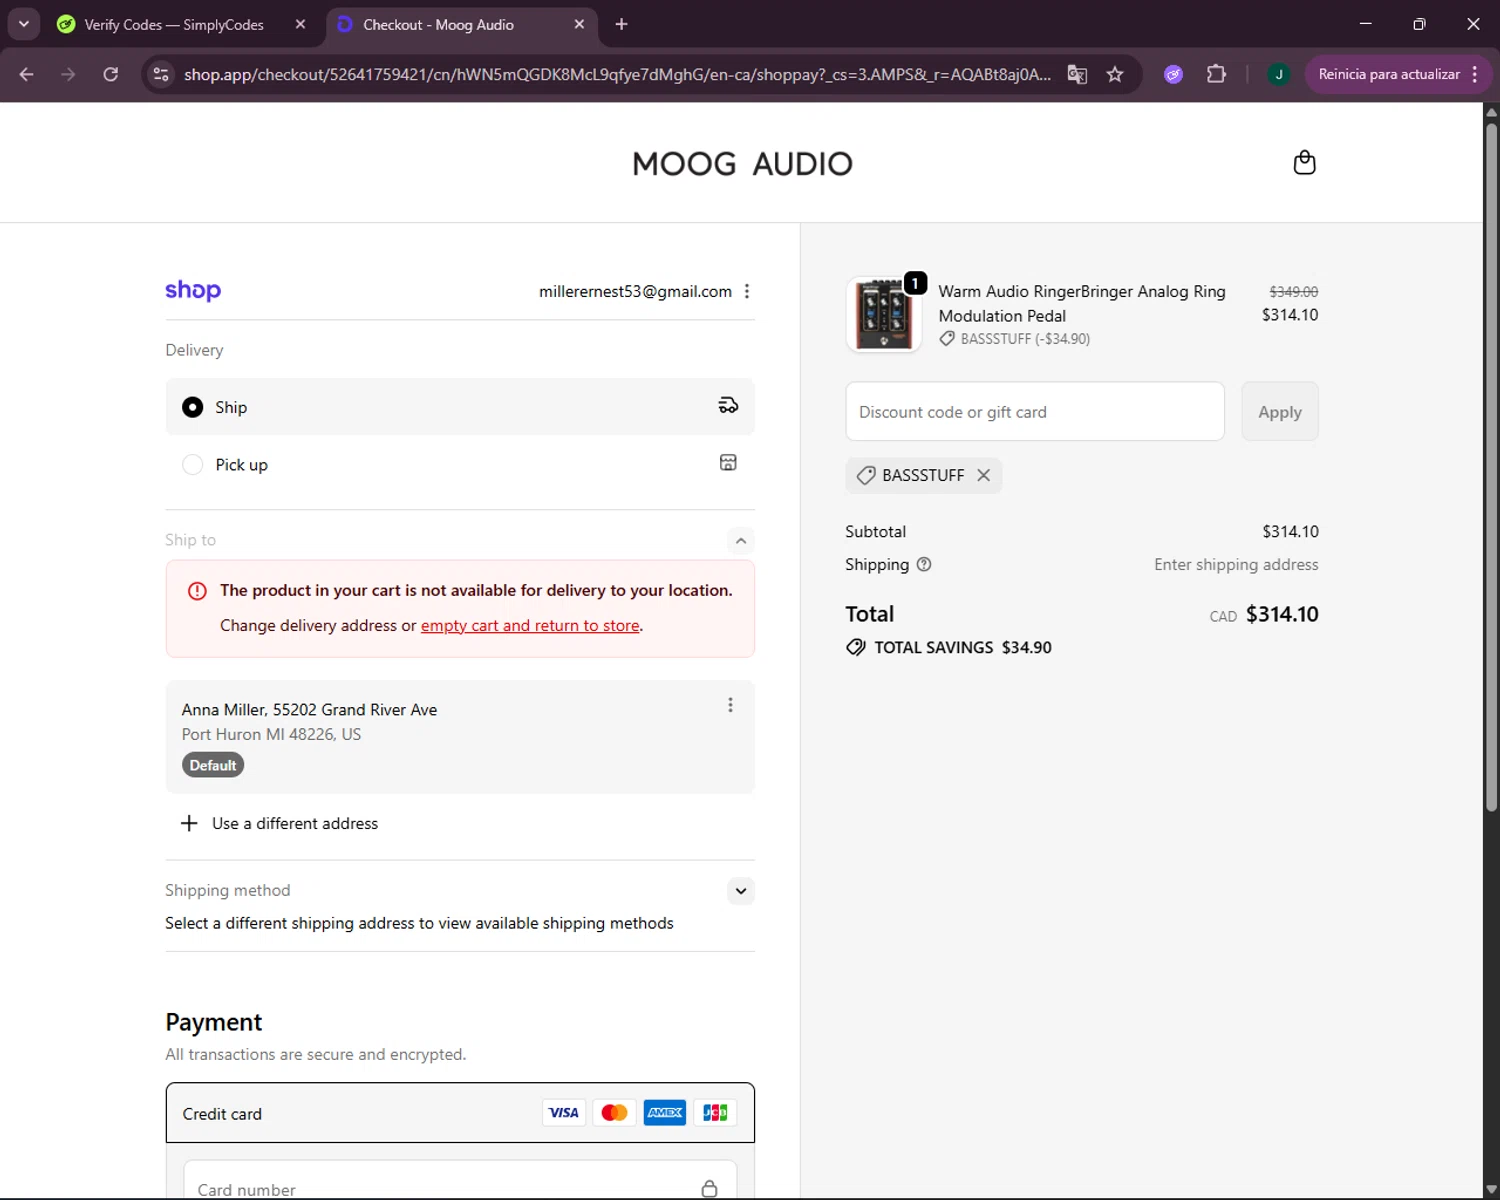Select the Checkout - Moog Audio tab

438,24
